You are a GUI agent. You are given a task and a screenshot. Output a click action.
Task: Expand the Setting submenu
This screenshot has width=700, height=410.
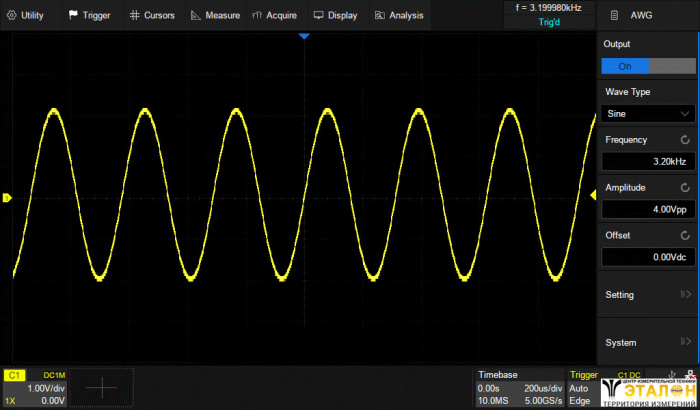point(647,295)
